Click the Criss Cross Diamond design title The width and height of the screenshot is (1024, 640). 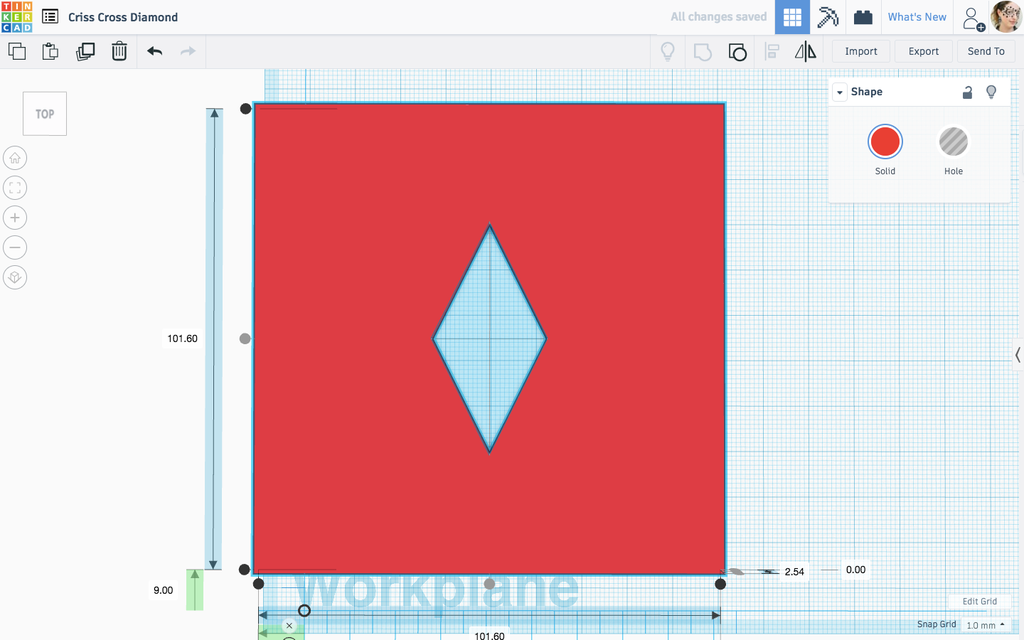(x=123, y=17)
